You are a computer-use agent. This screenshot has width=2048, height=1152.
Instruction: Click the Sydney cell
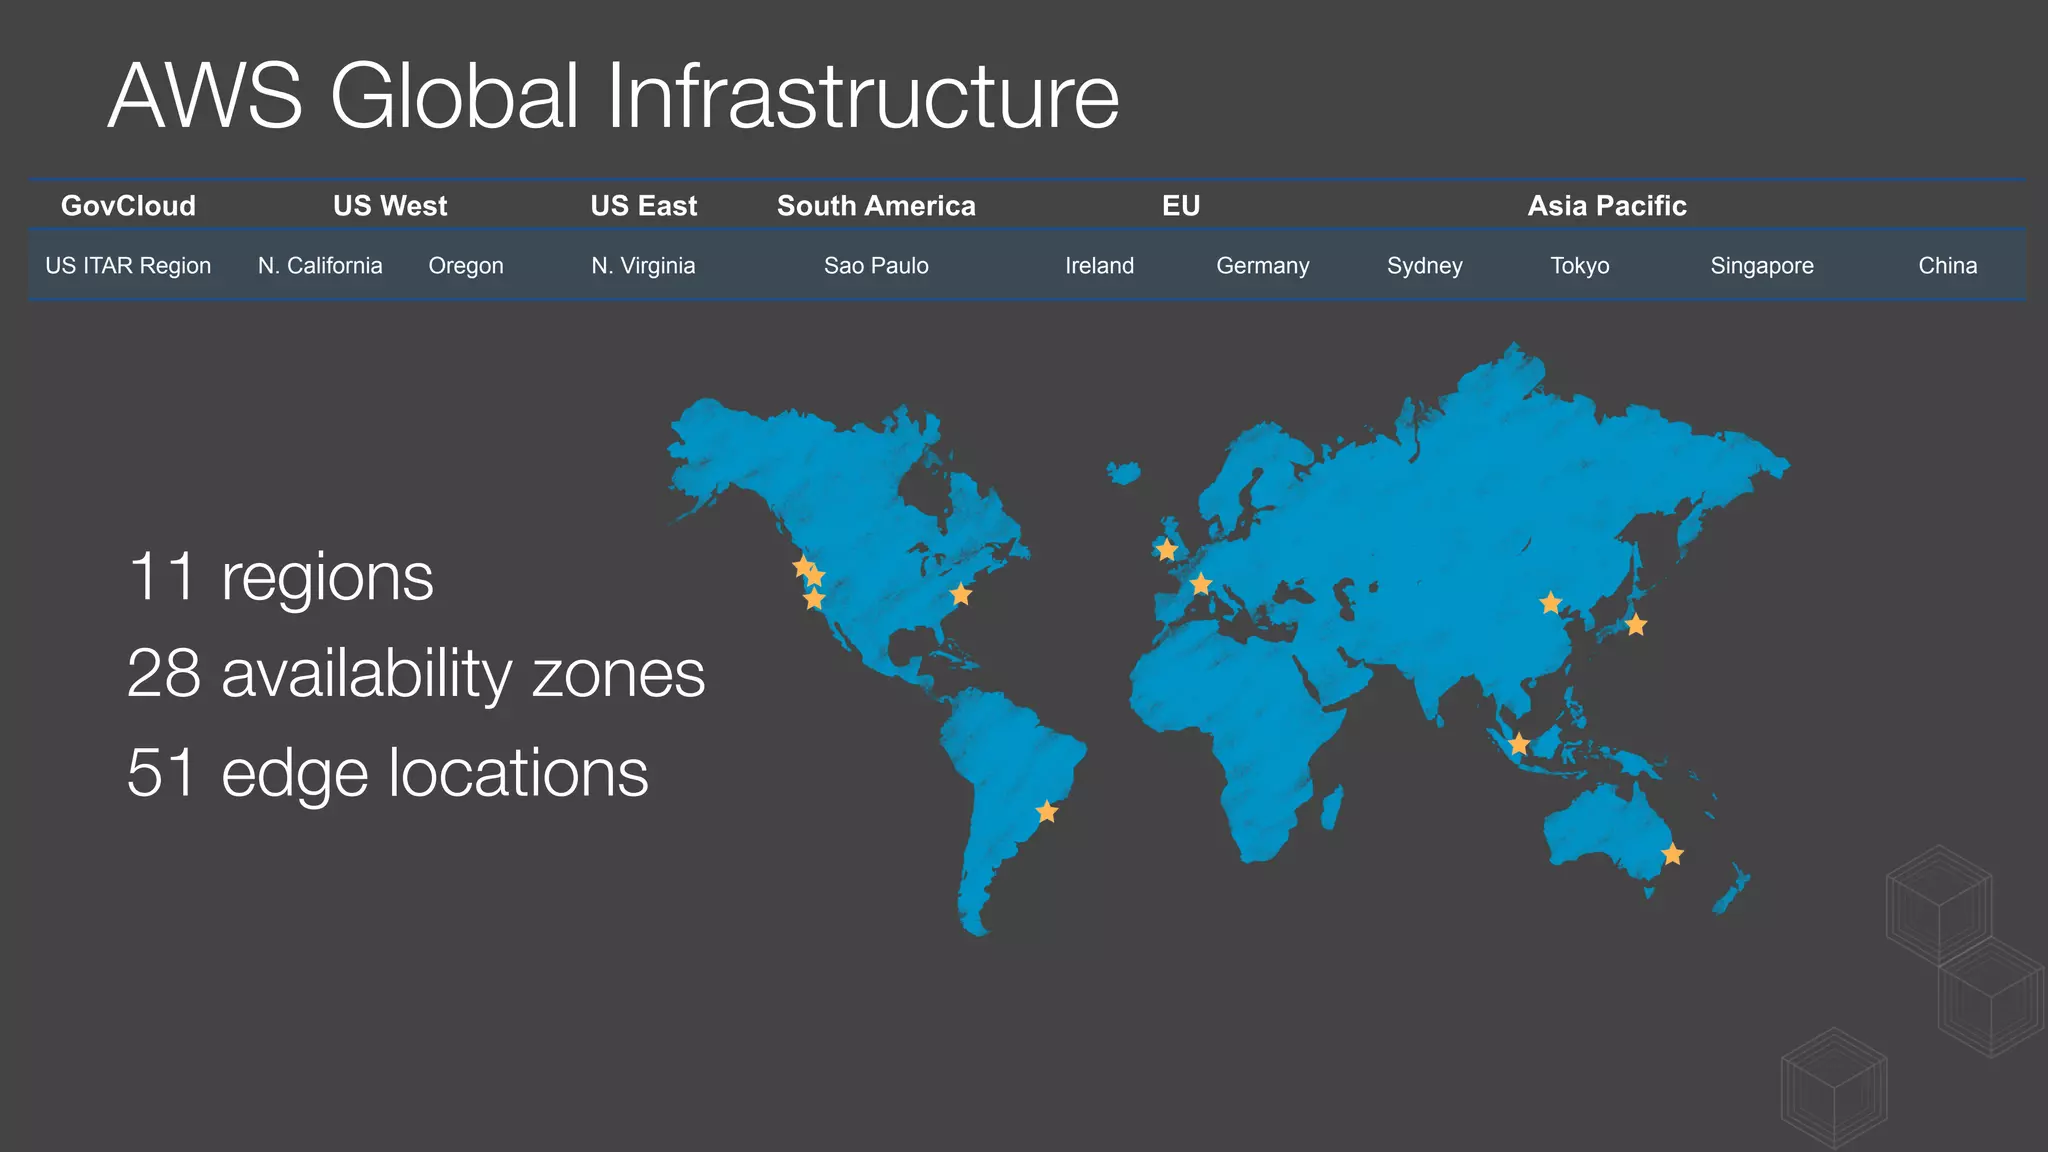click(1424, 266)
